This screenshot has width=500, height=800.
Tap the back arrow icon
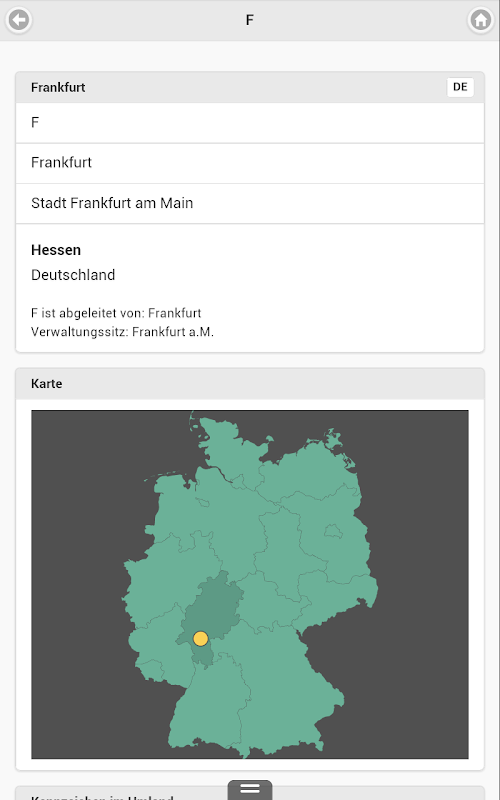tap(19, 20)
